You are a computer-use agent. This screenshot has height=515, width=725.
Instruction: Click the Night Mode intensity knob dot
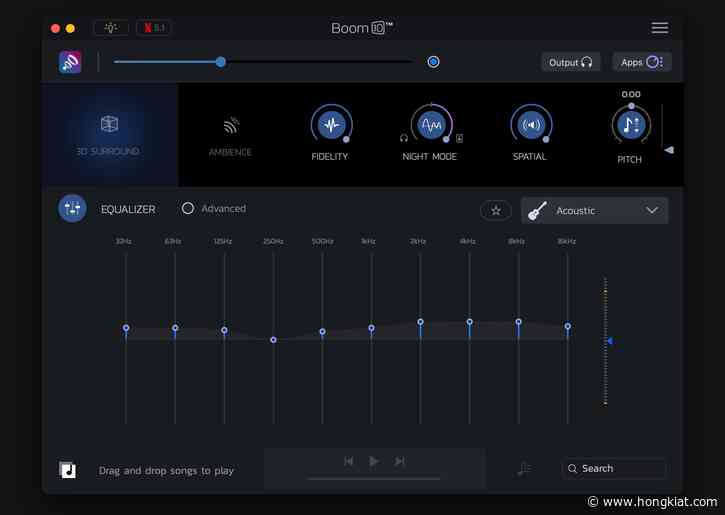(446, 139)
